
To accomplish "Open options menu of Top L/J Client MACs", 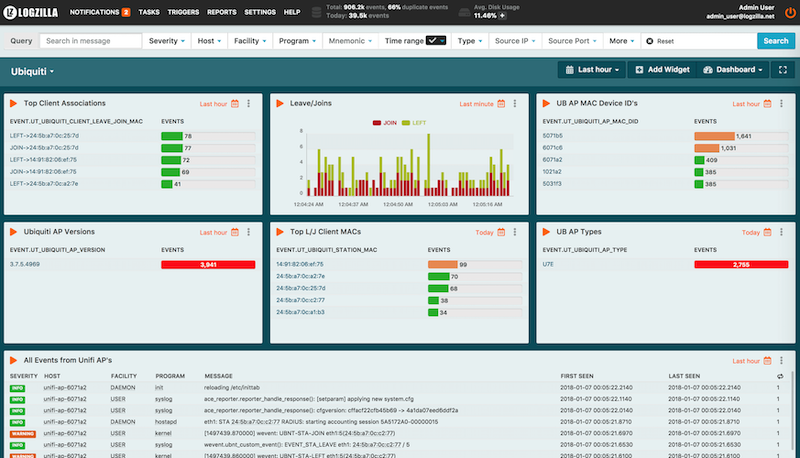I will tap(515, 232).
